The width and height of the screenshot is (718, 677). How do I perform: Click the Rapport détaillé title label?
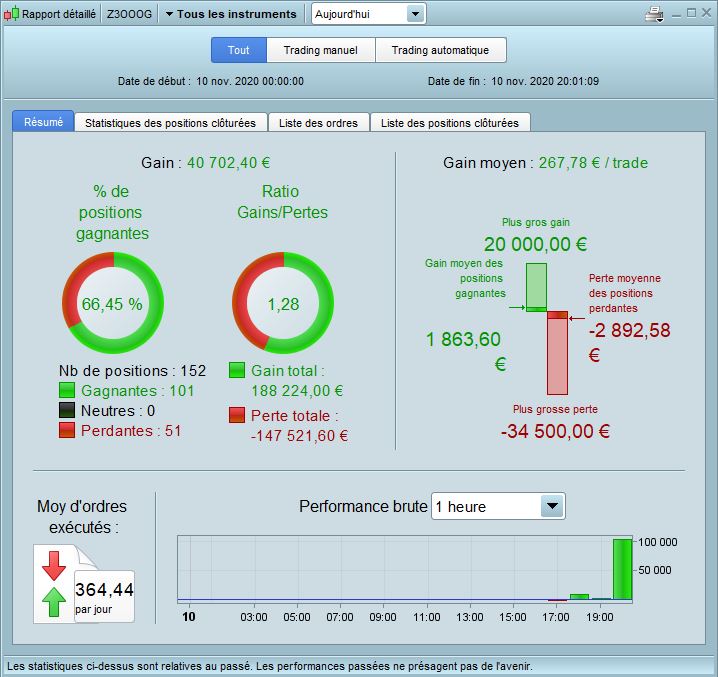coord(59,14)
